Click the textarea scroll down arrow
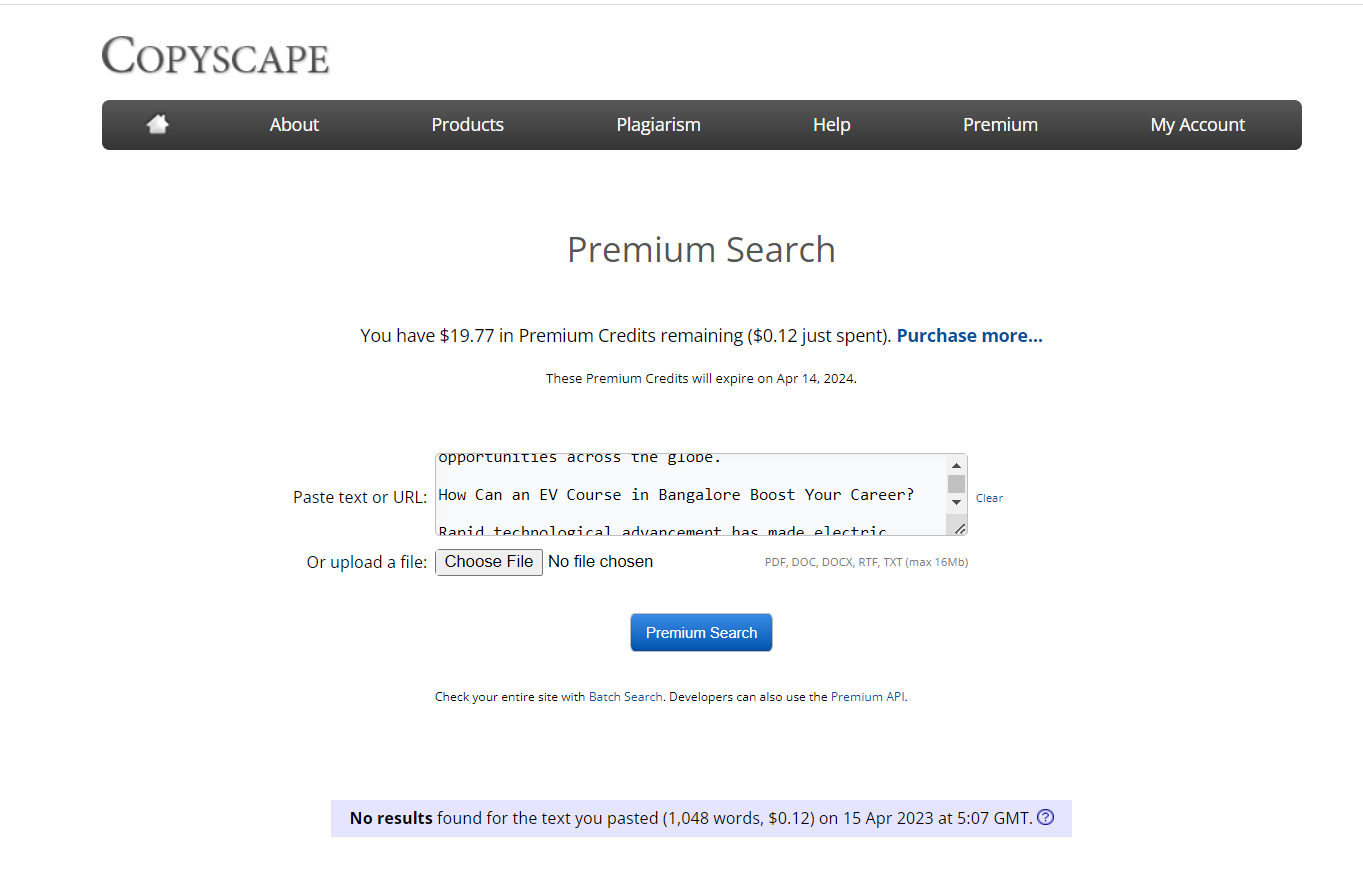The image size is (1363, 880). 956,502
